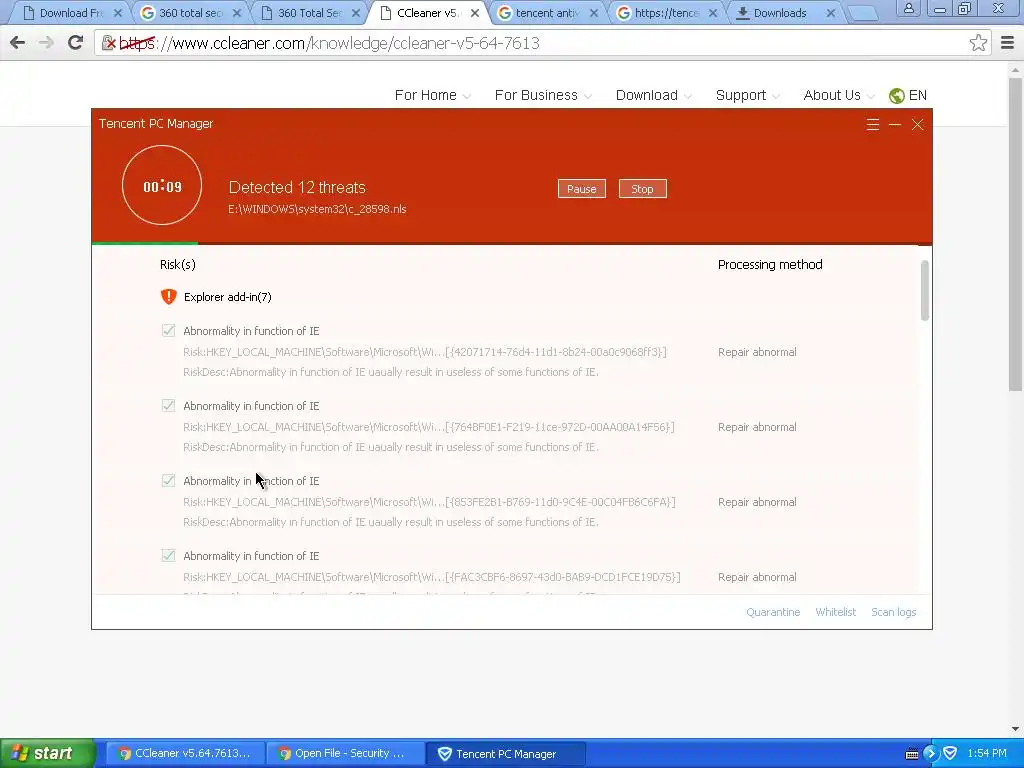Open the Quarantine link
The height and width of the screenshot is (768, 1024).
[x=773, y=612]
